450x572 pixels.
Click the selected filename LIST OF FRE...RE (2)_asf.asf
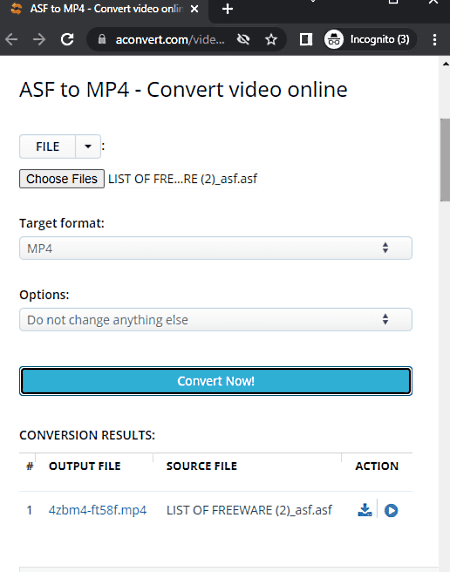pos(183,179)
